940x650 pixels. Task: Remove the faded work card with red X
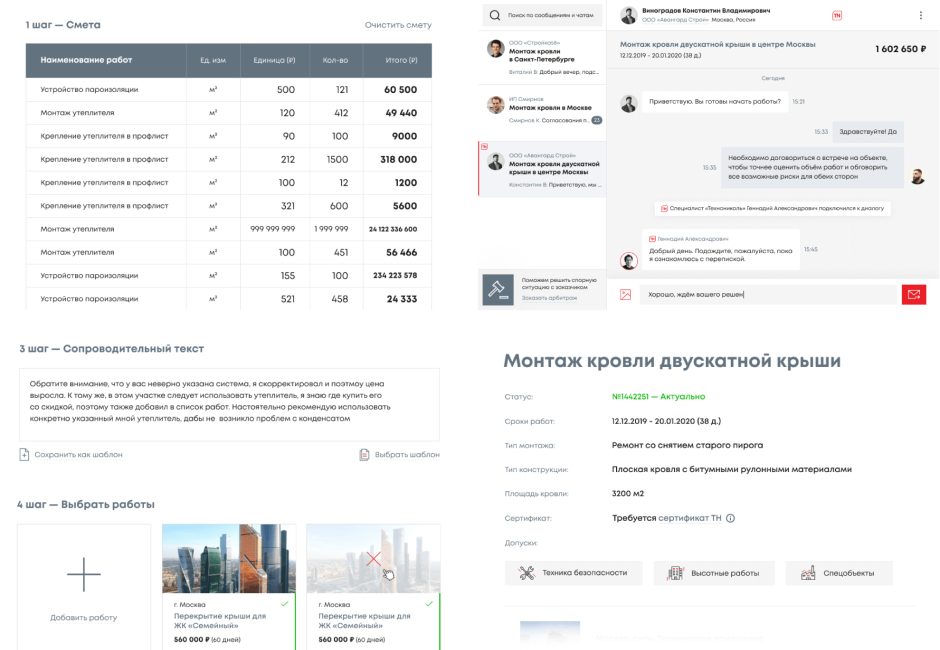(373, 559)
